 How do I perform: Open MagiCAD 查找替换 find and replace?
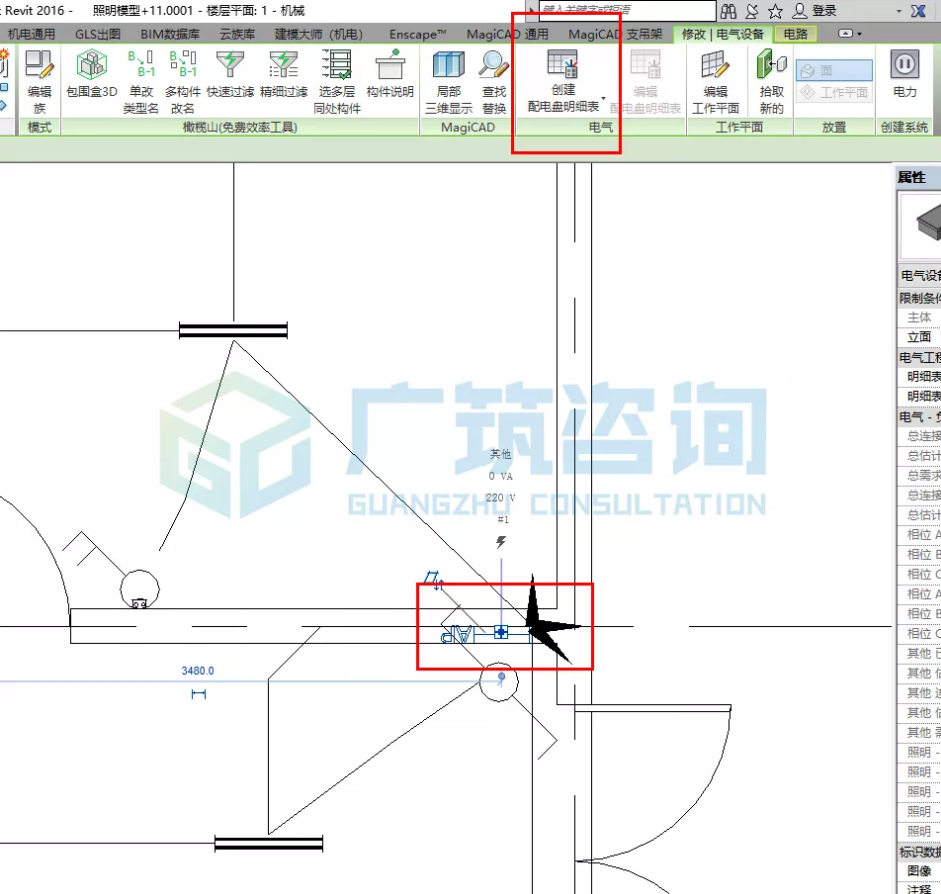(x=494, y=82)
